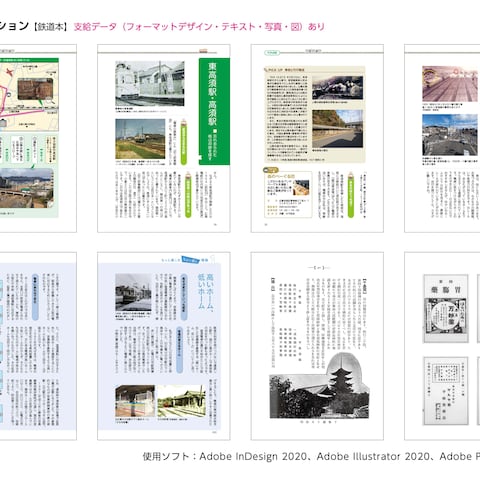Click the black-and-white tram photo beside the green banner
480x480 pixels.
coord(150,84)
